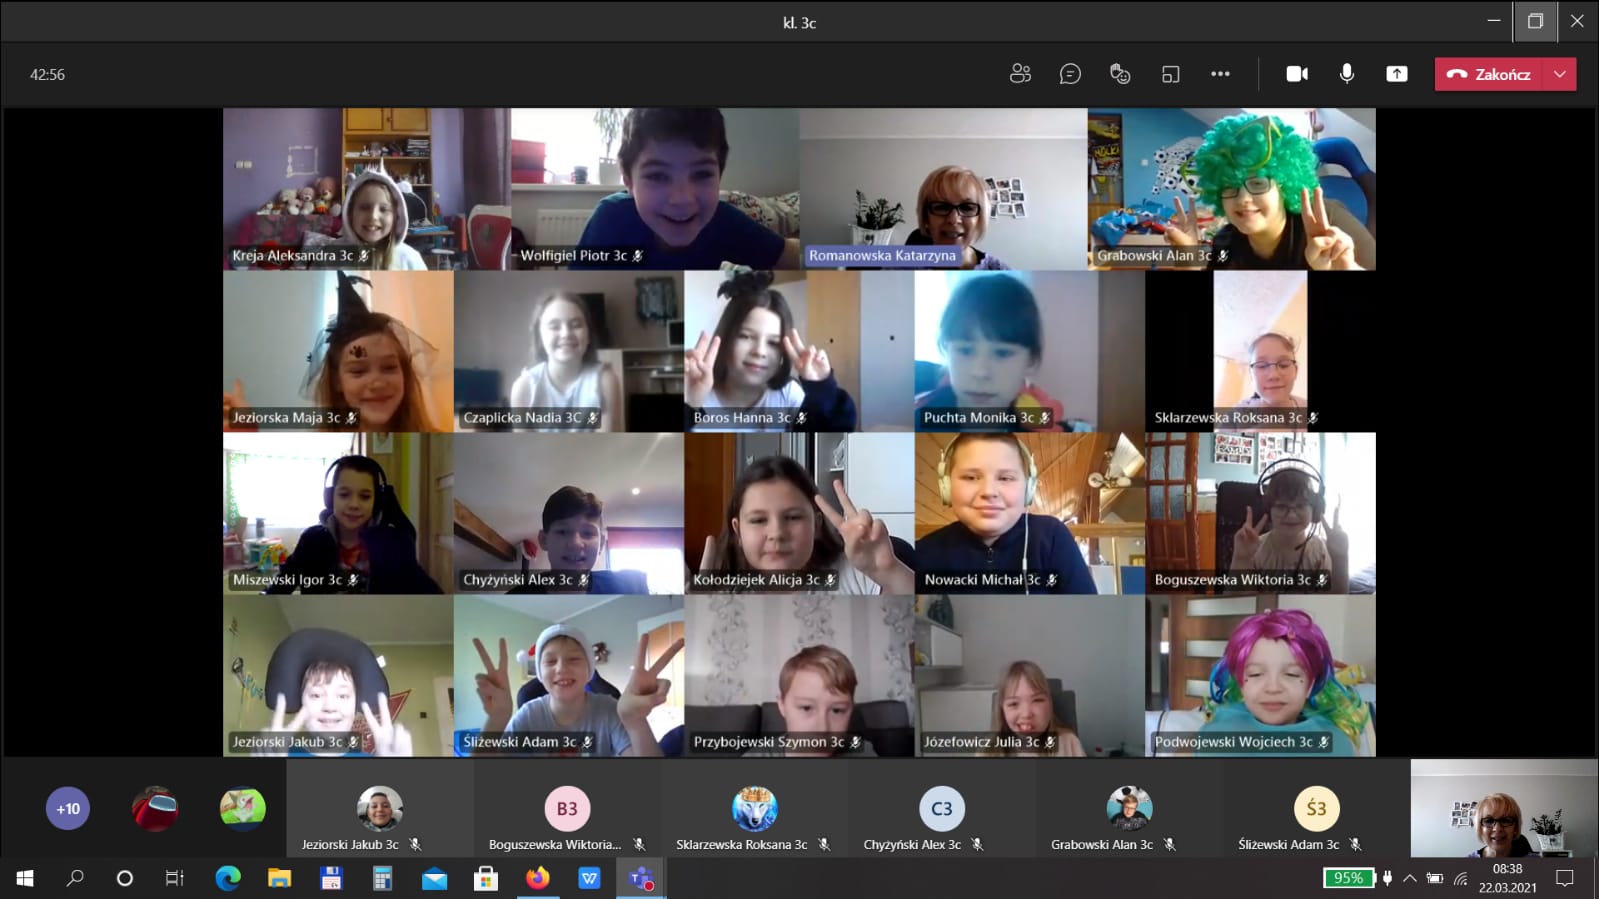
Task: Open Task View on the taskbar
Action: [174, 878]
